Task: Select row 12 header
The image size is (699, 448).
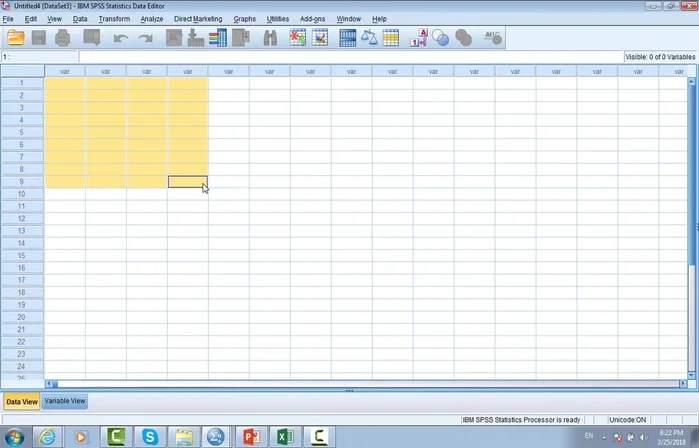Action: 22,218
